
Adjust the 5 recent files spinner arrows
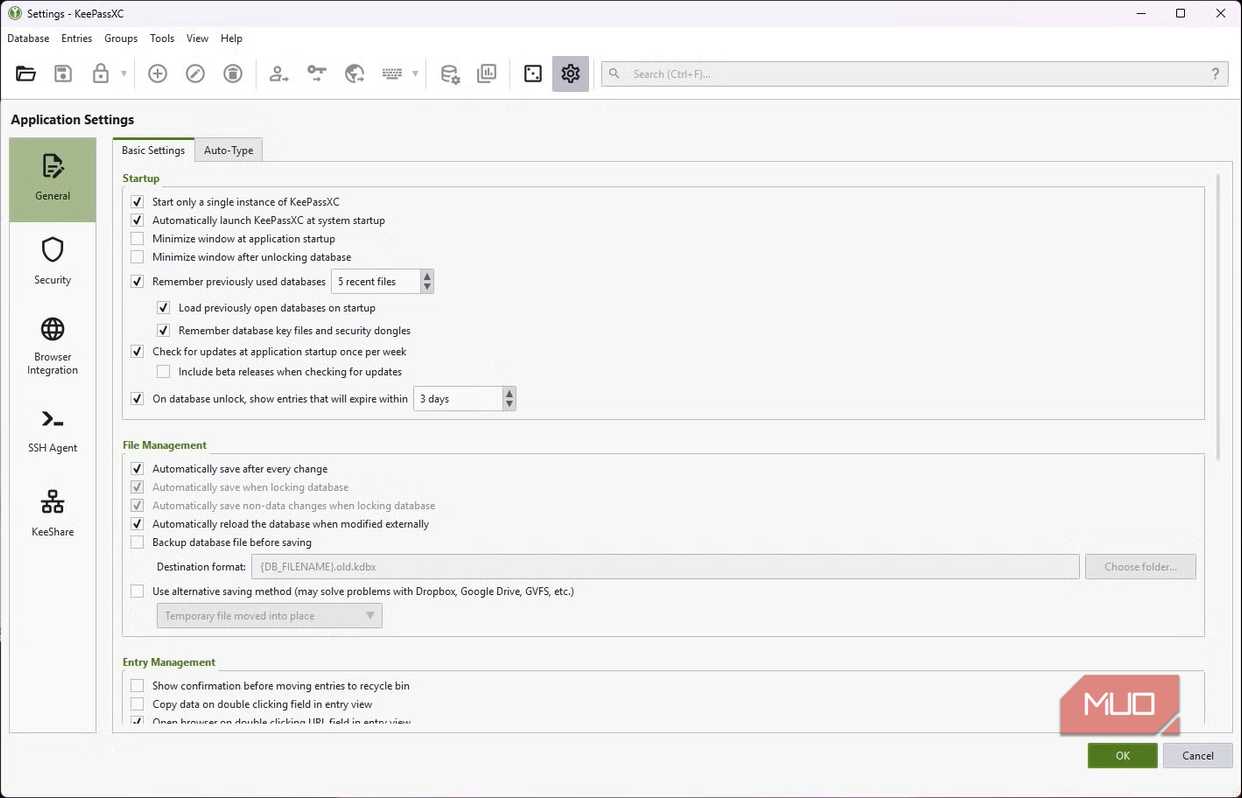tap(427, 282)
